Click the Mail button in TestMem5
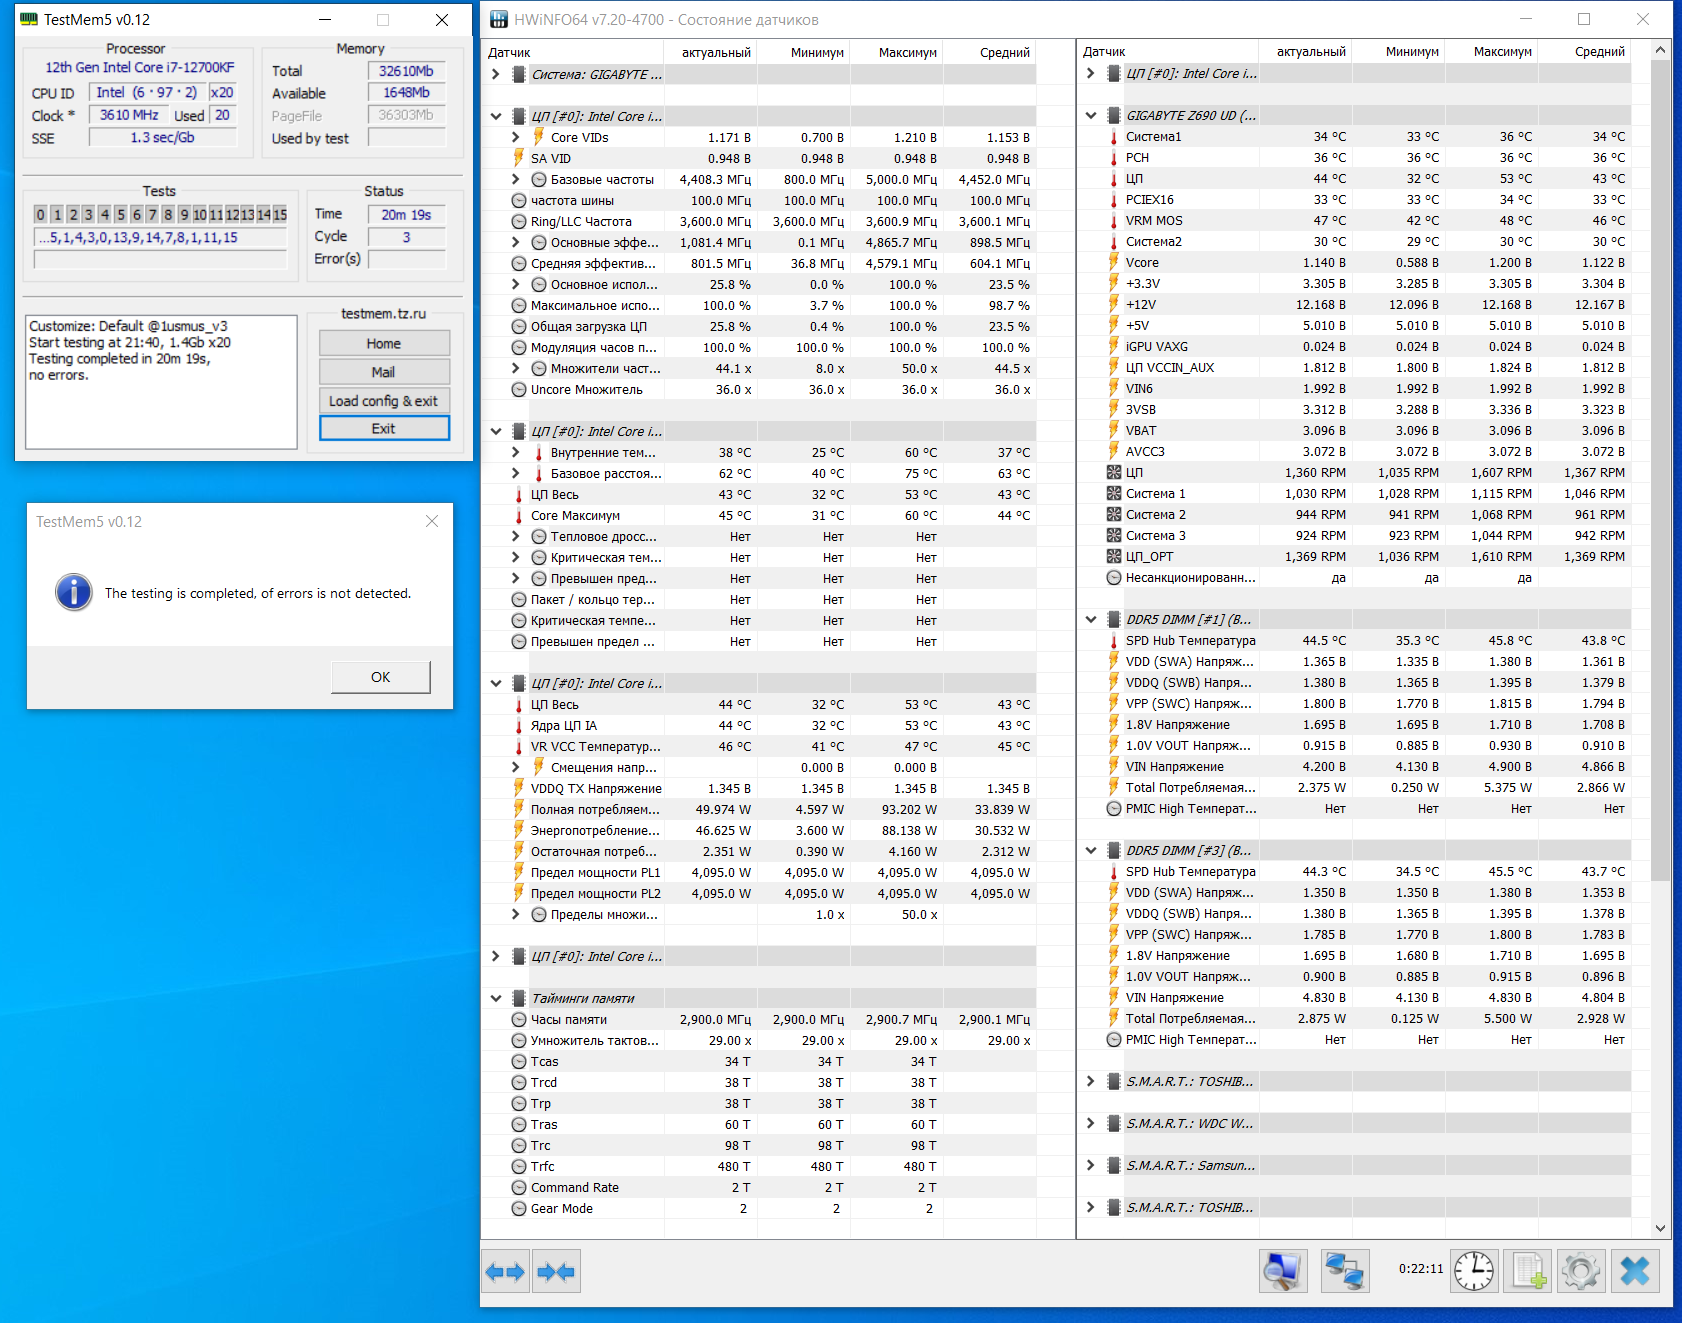The image size is (1682, 1323). pyautogui.click(x=384, y=372)
